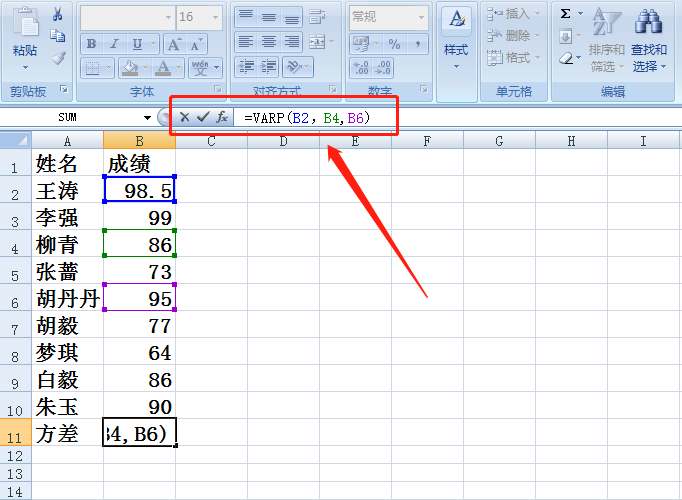This screenshot has width=682, height=500.
Task: Open 查找和选择 binoculars button
Action: 649,40
